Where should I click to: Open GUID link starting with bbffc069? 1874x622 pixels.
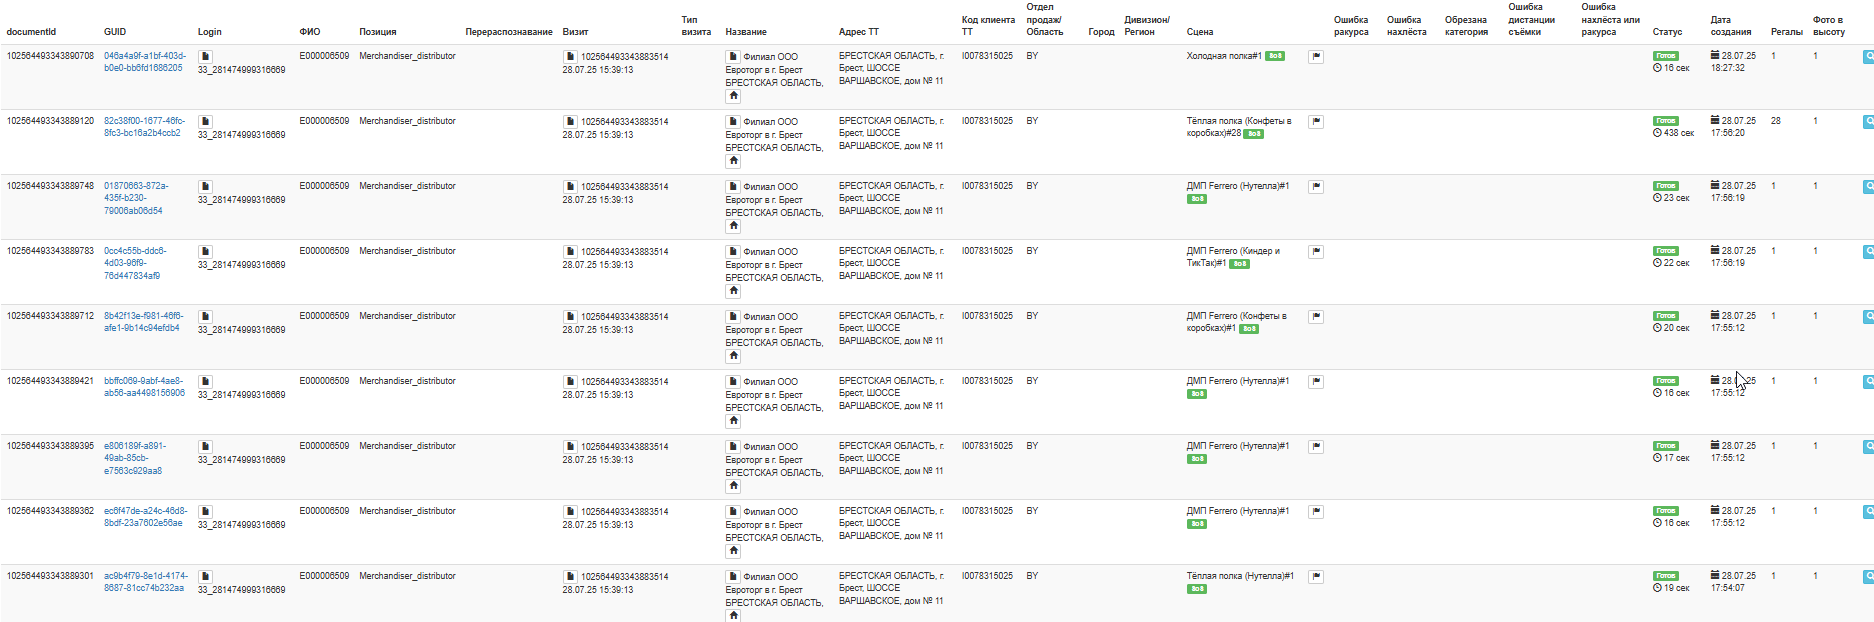point(145,387)
